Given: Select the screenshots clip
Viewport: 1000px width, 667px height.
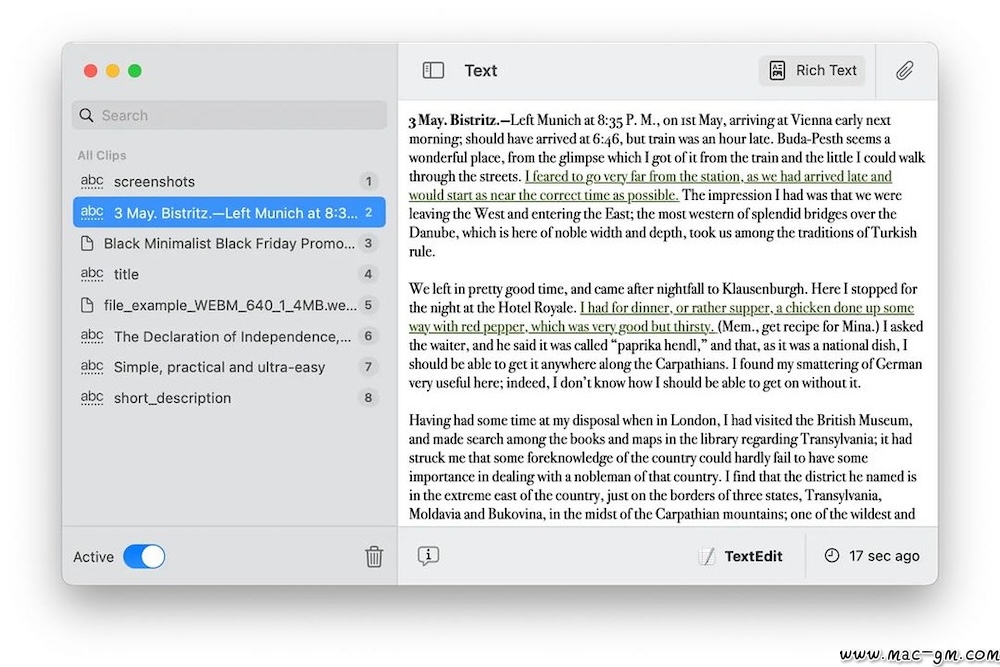Looking at the screenshot, I should 230,182.
